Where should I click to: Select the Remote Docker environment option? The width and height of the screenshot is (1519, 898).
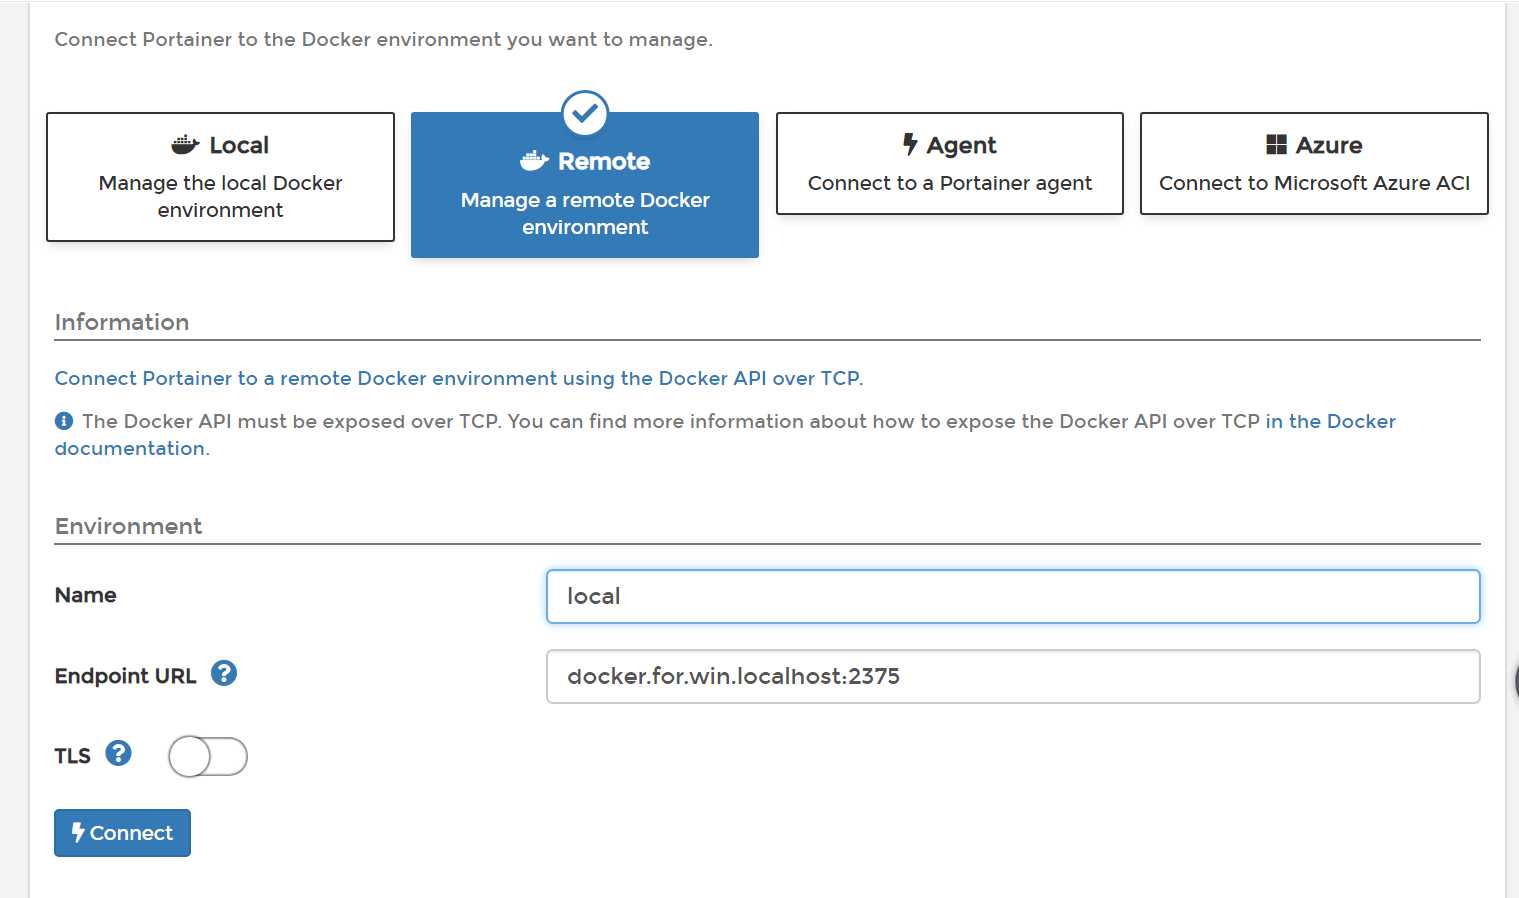[585, 185]
